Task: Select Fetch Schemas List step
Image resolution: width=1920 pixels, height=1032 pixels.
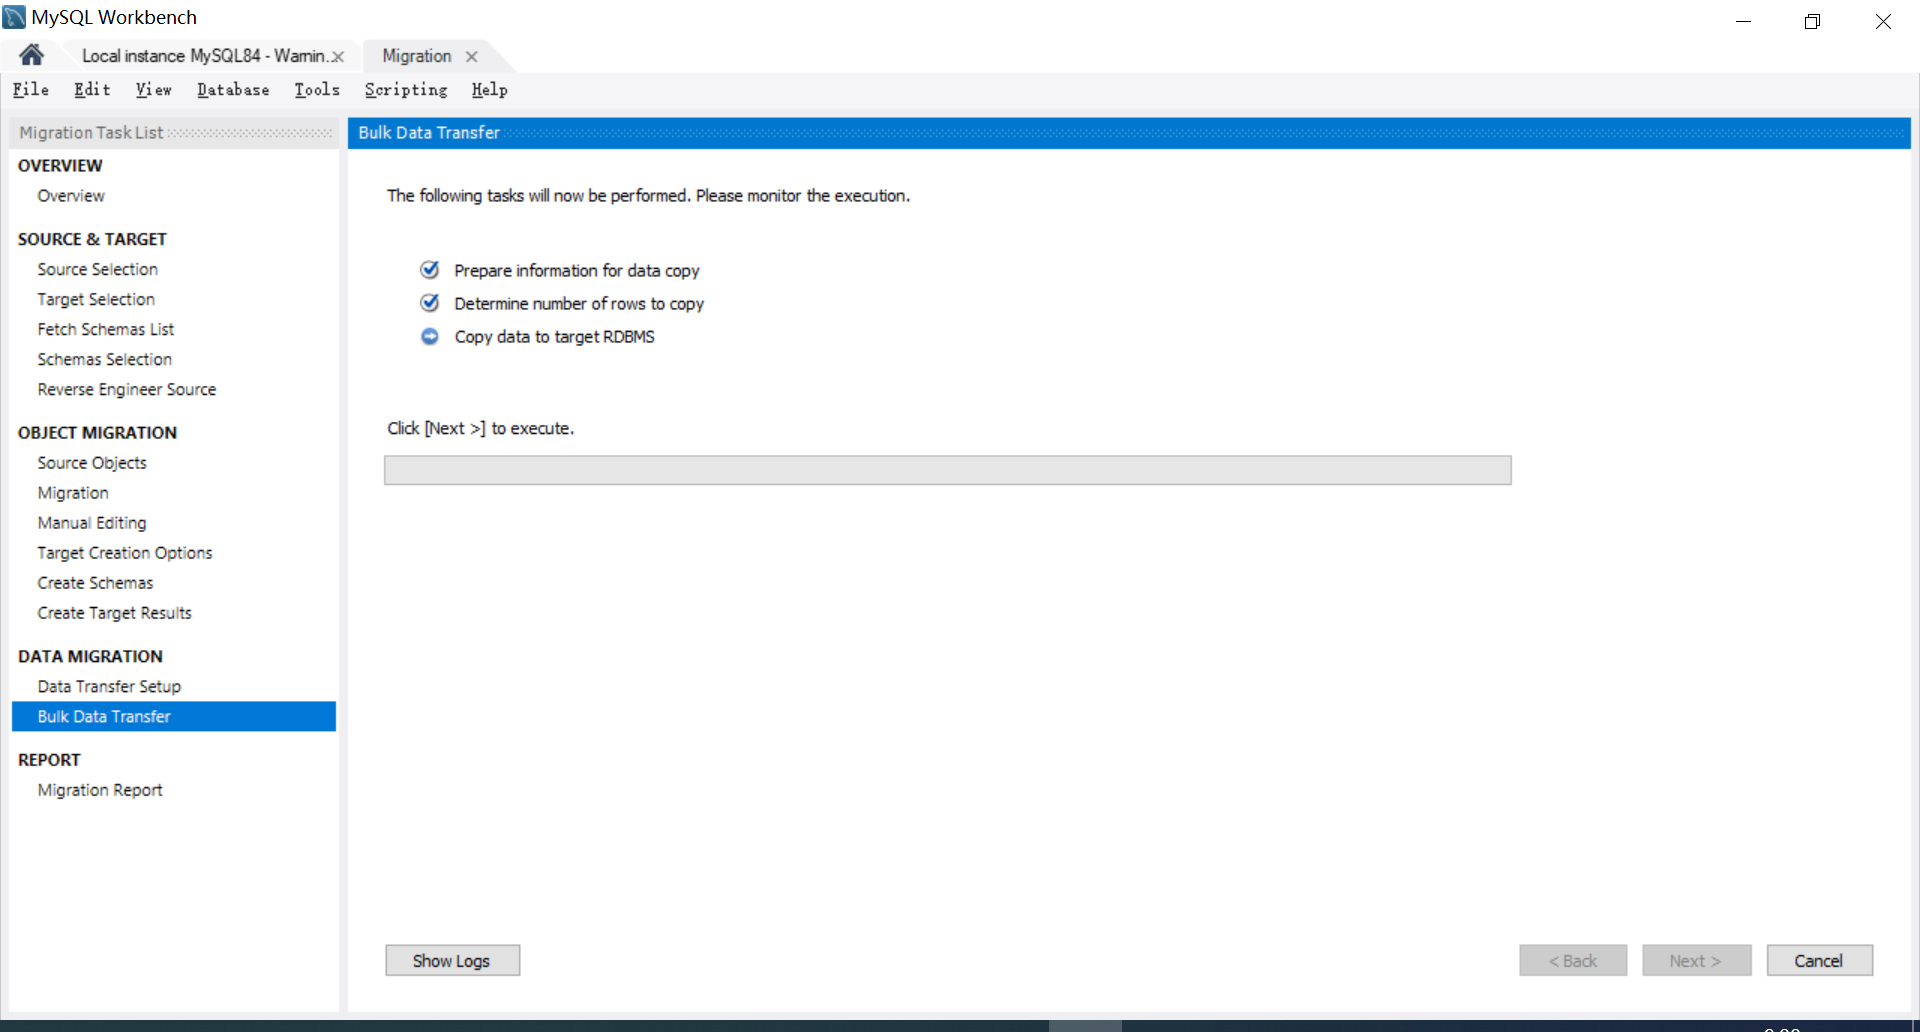Action: pos(106,329)
